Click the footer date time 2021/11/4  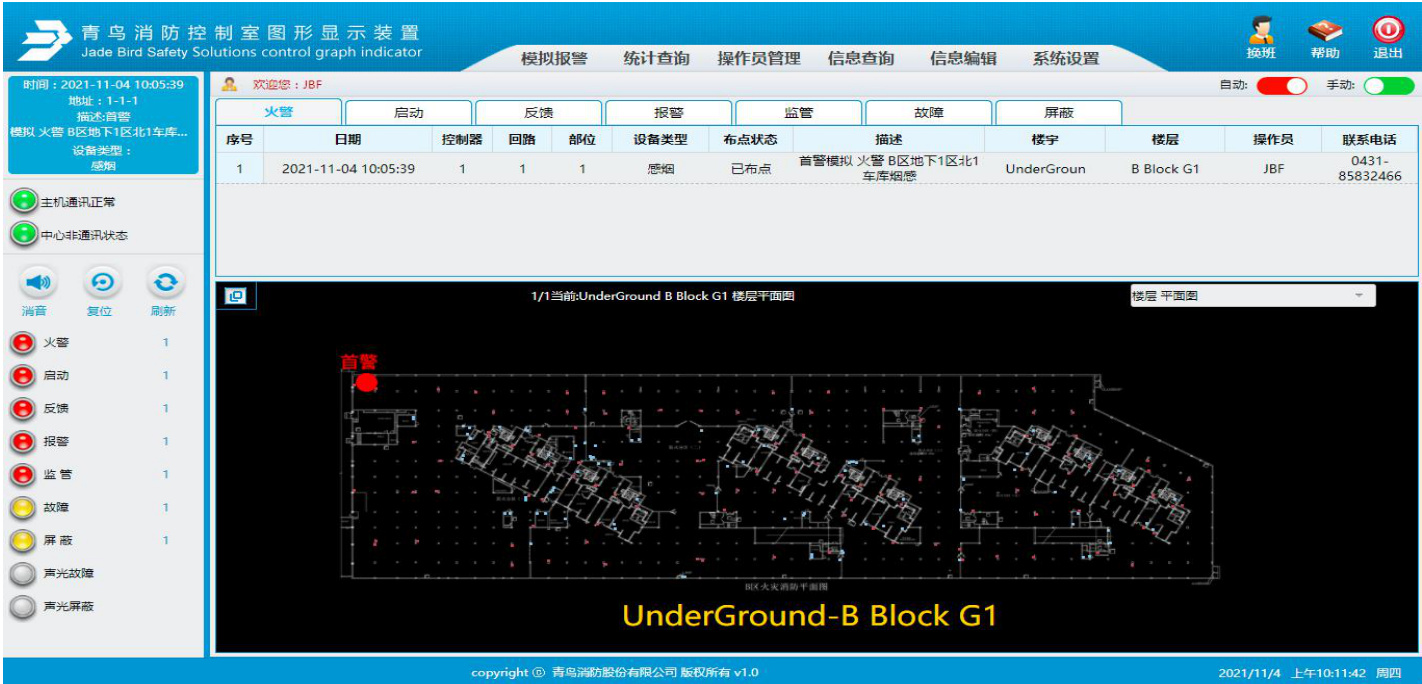[x=1310, y=673]
